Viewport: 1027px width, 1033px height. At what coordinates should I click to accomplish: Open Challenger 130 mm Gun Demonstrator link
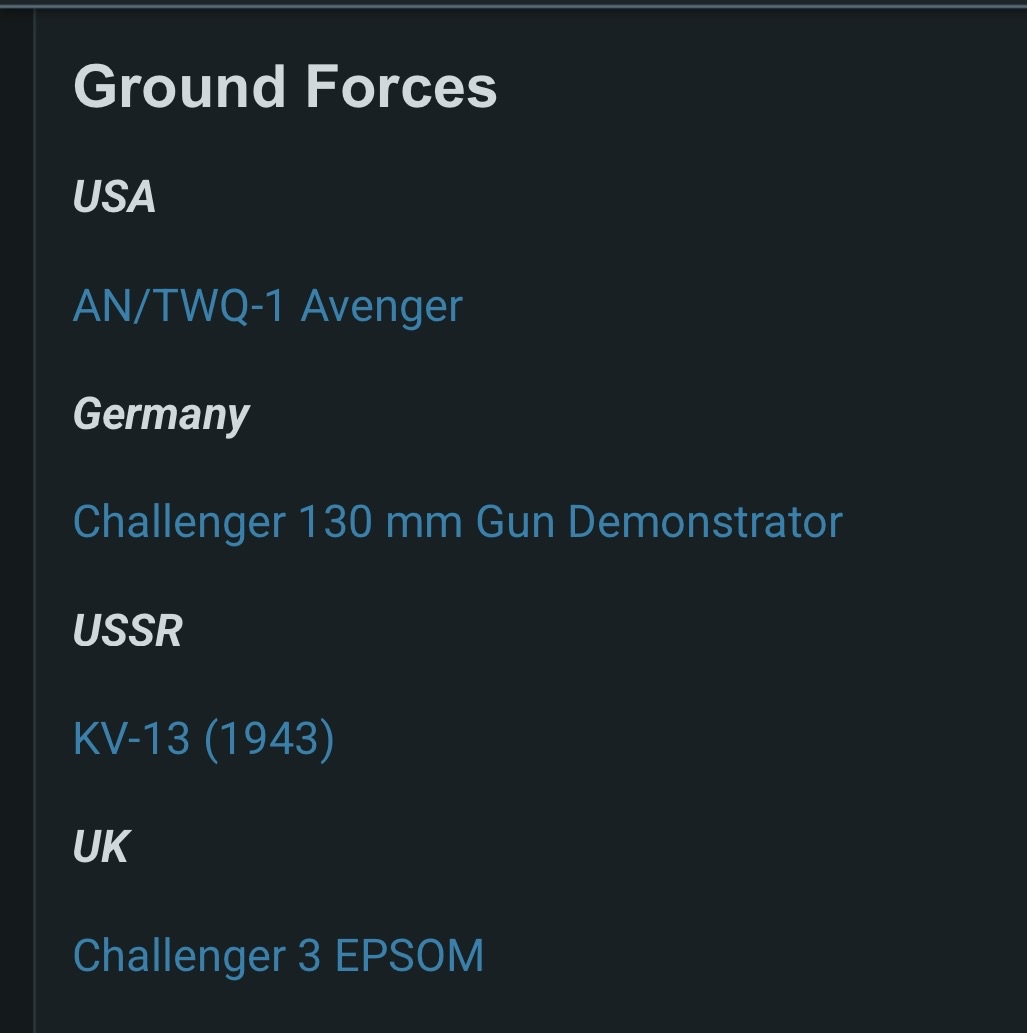coord(457,522)
